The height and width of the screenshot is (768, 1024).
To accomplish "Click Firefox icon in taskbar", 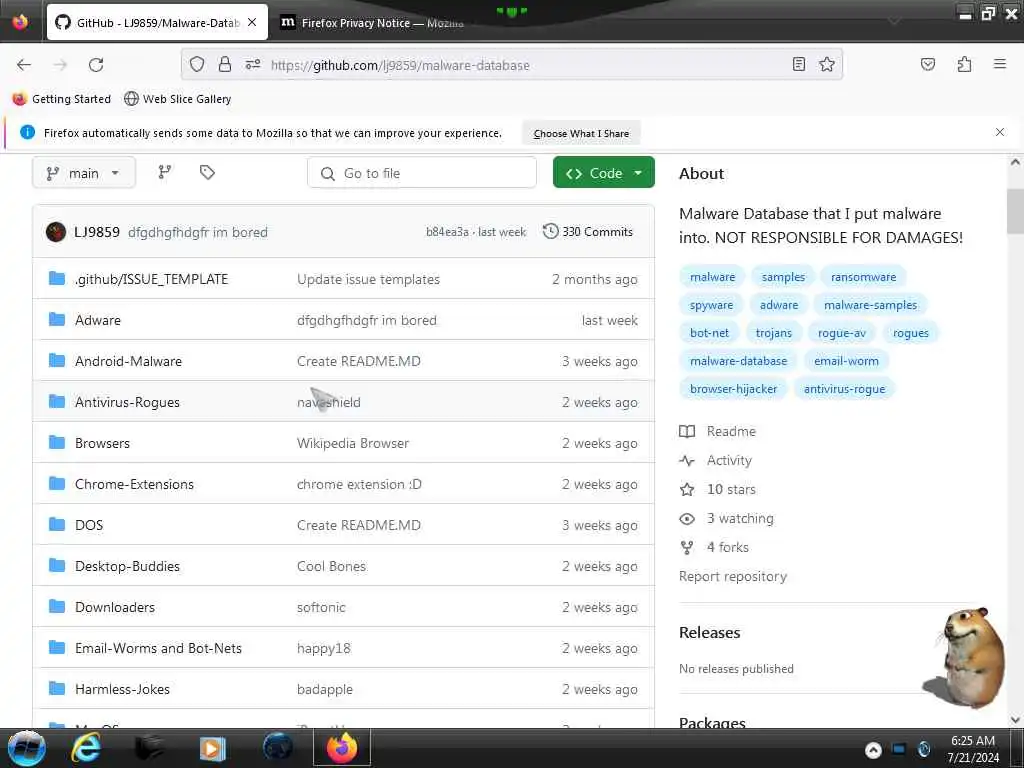I will (x=342, y=748).
